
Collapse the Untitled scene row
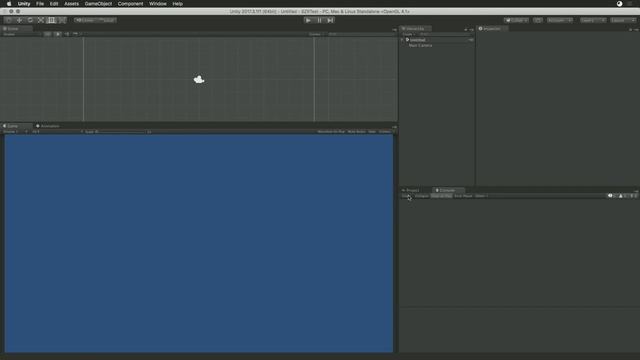tap(403, 40)
